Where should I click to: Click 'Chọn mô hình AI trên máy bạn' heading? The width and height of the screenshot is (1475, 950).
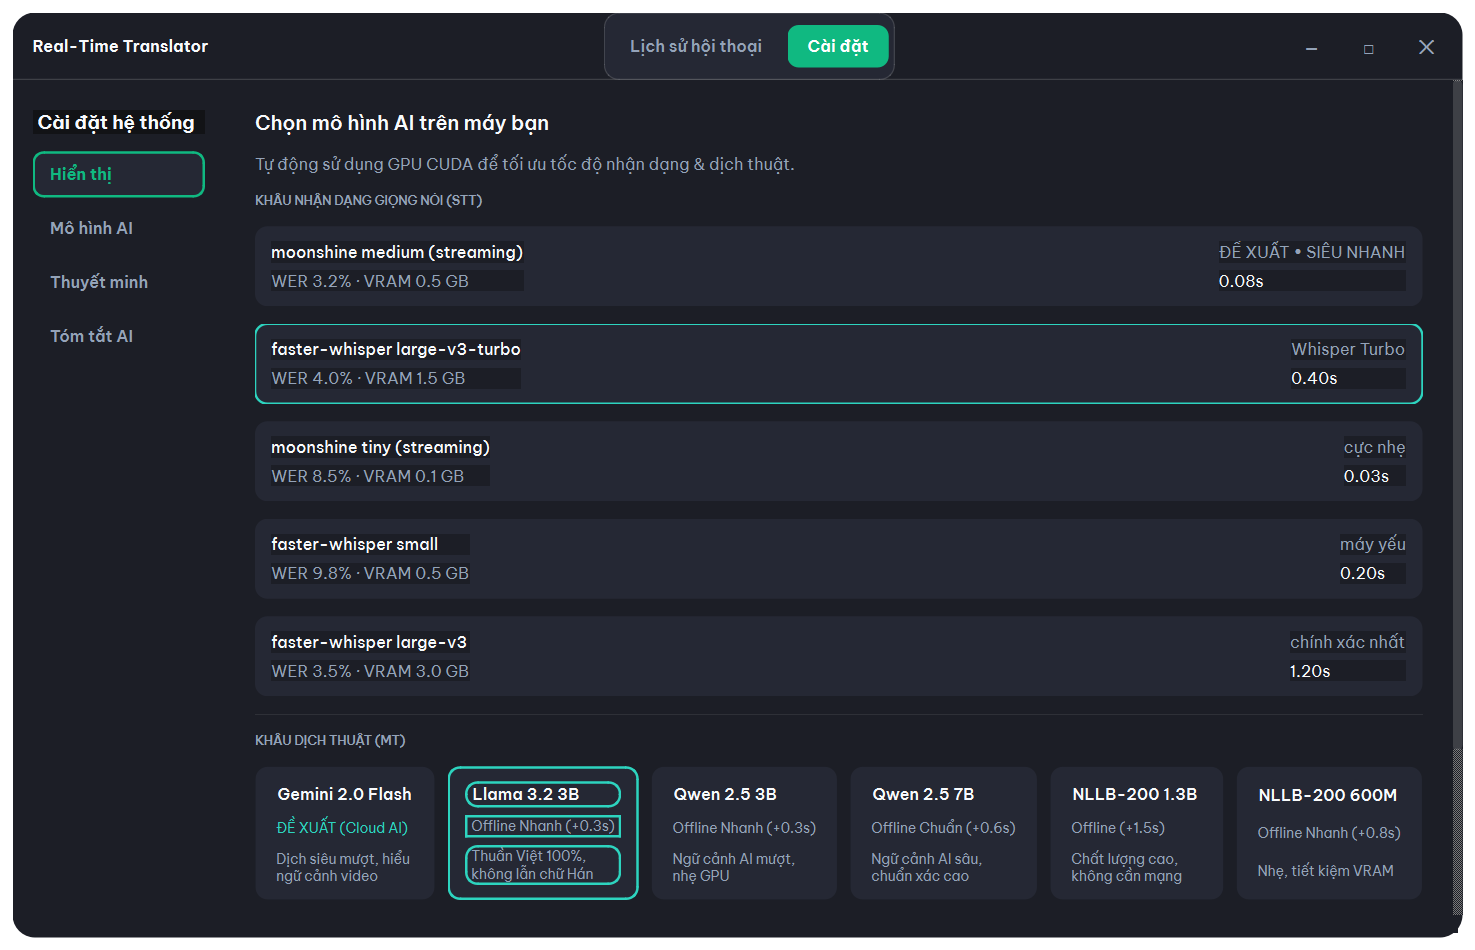click(402, 123)
